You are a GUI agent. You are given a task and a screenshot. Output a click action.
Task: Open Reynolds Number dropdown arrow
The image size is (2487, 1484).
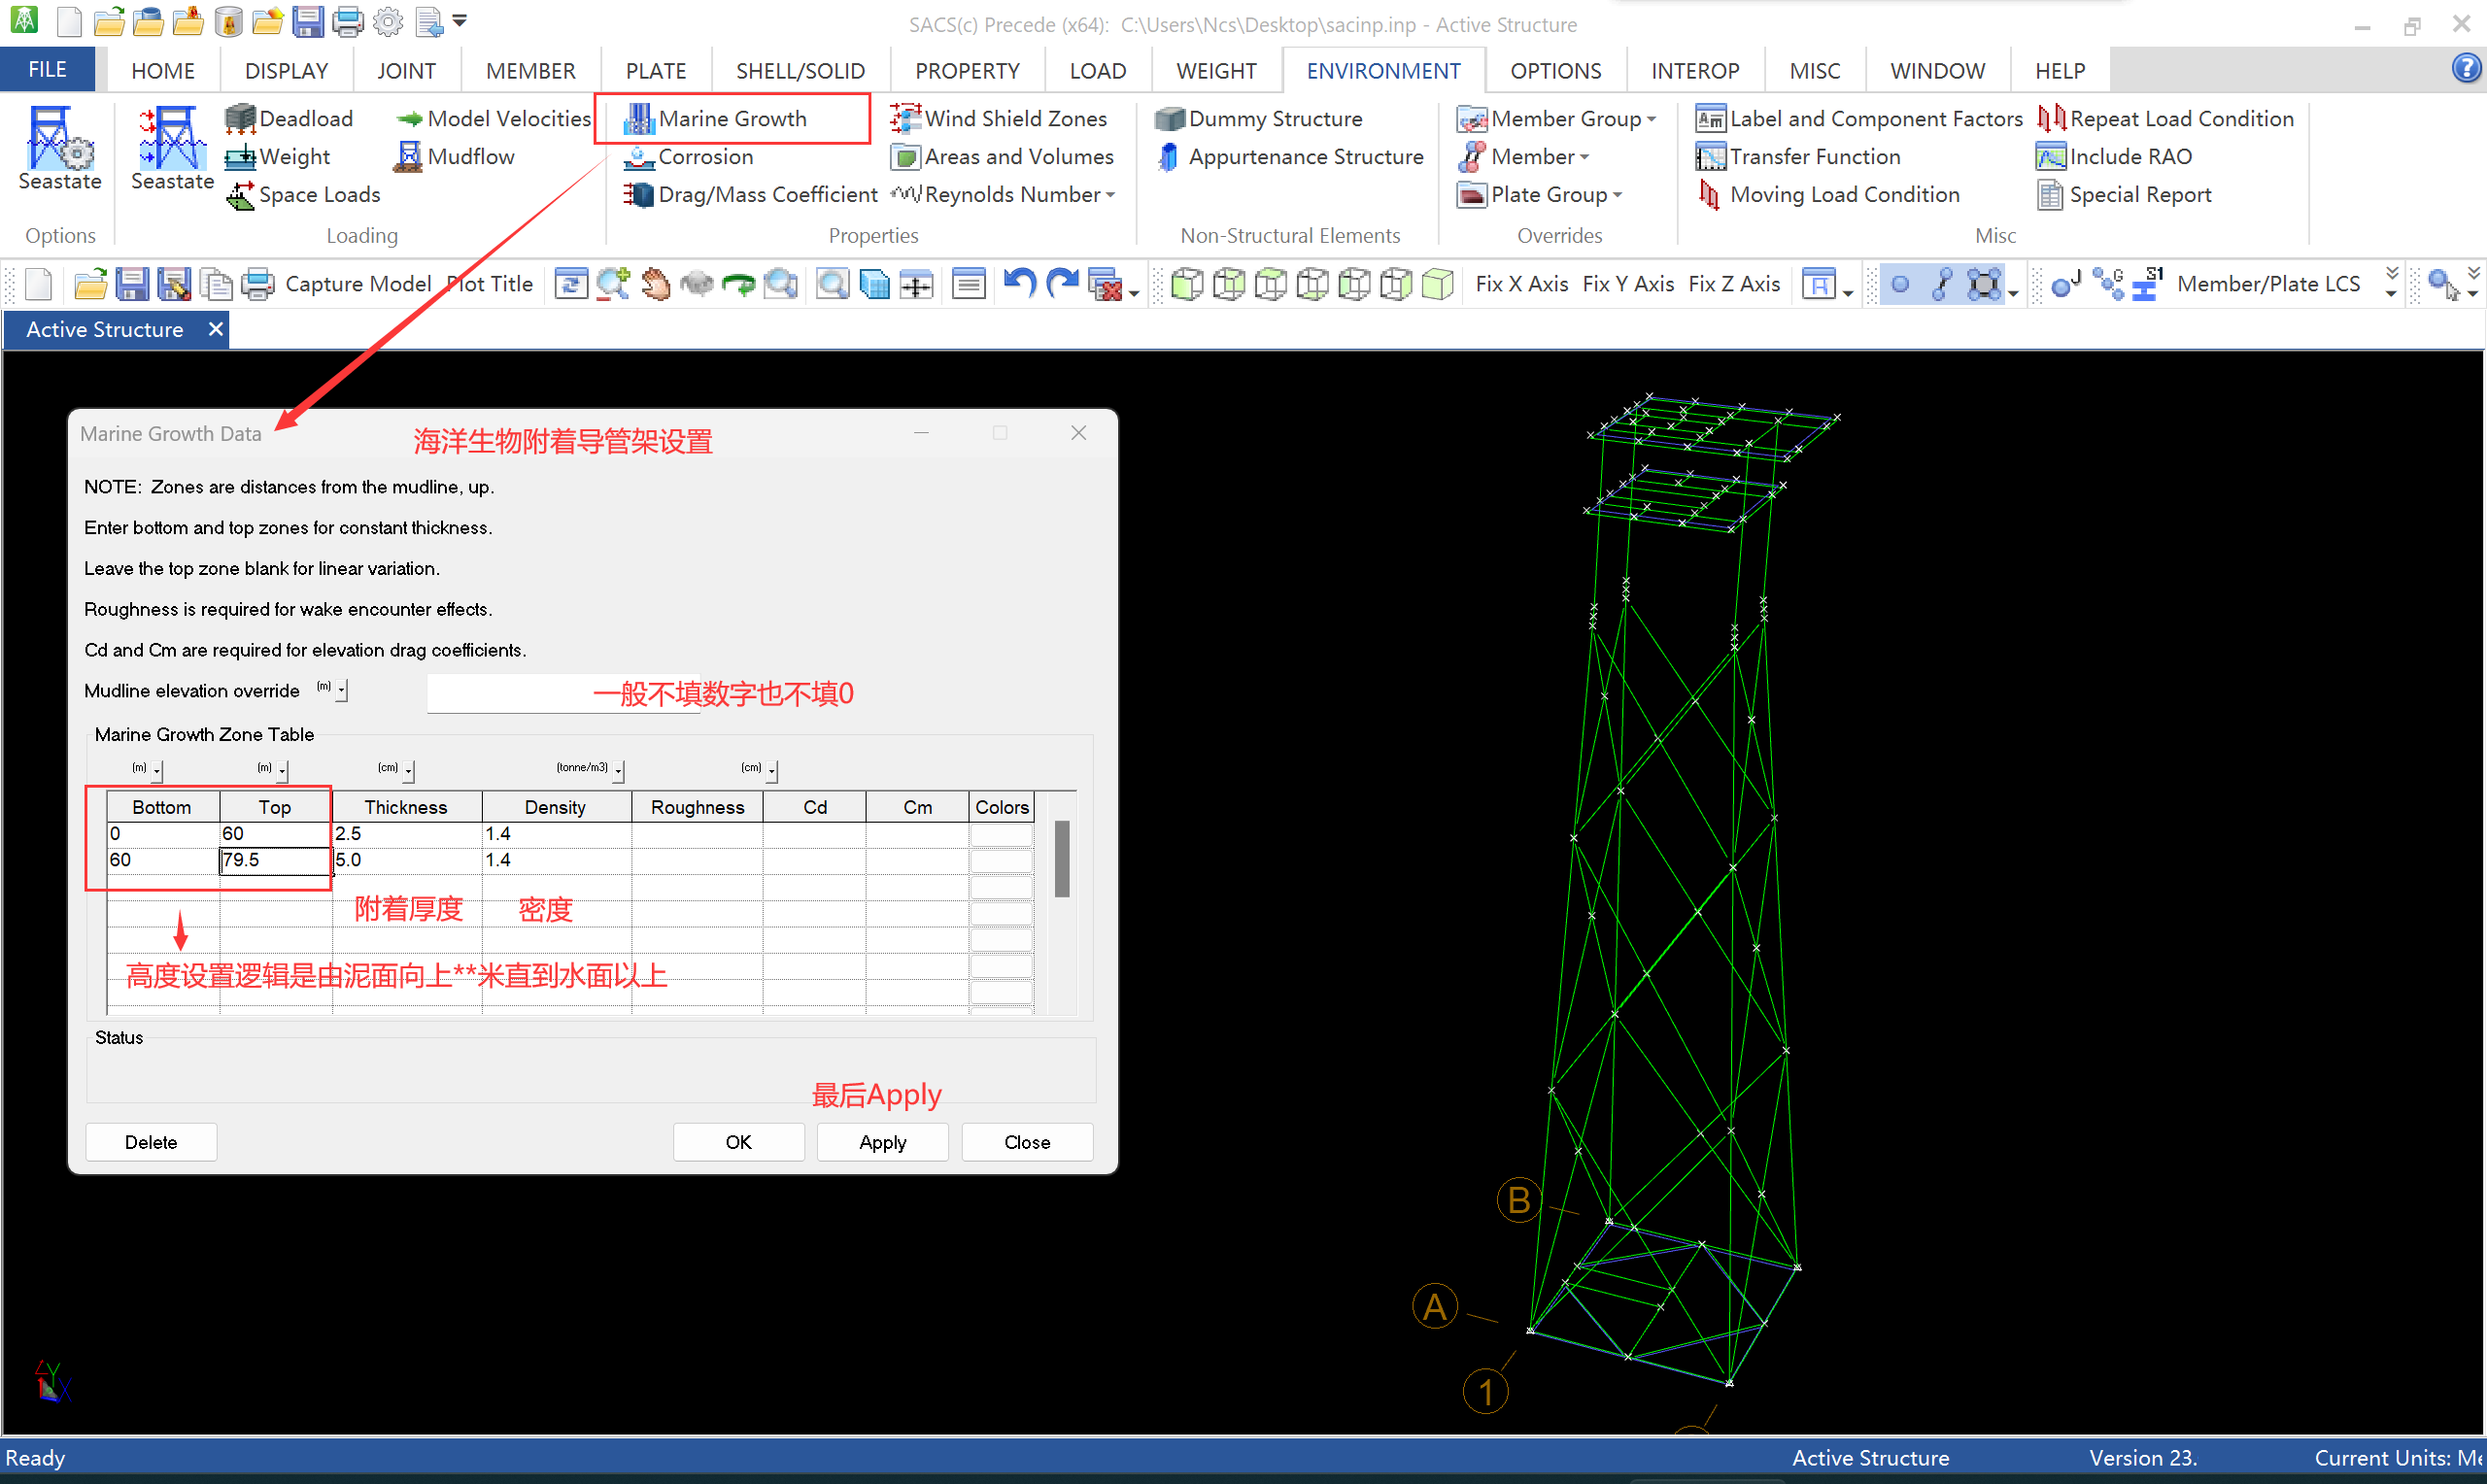[1110, 195]
